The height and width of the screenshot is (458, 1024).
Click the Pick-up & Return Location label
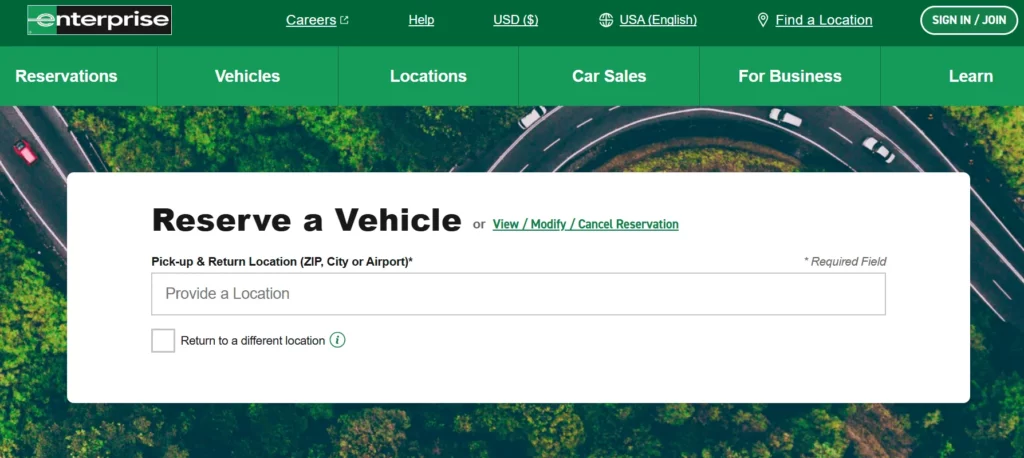(282, 261)
